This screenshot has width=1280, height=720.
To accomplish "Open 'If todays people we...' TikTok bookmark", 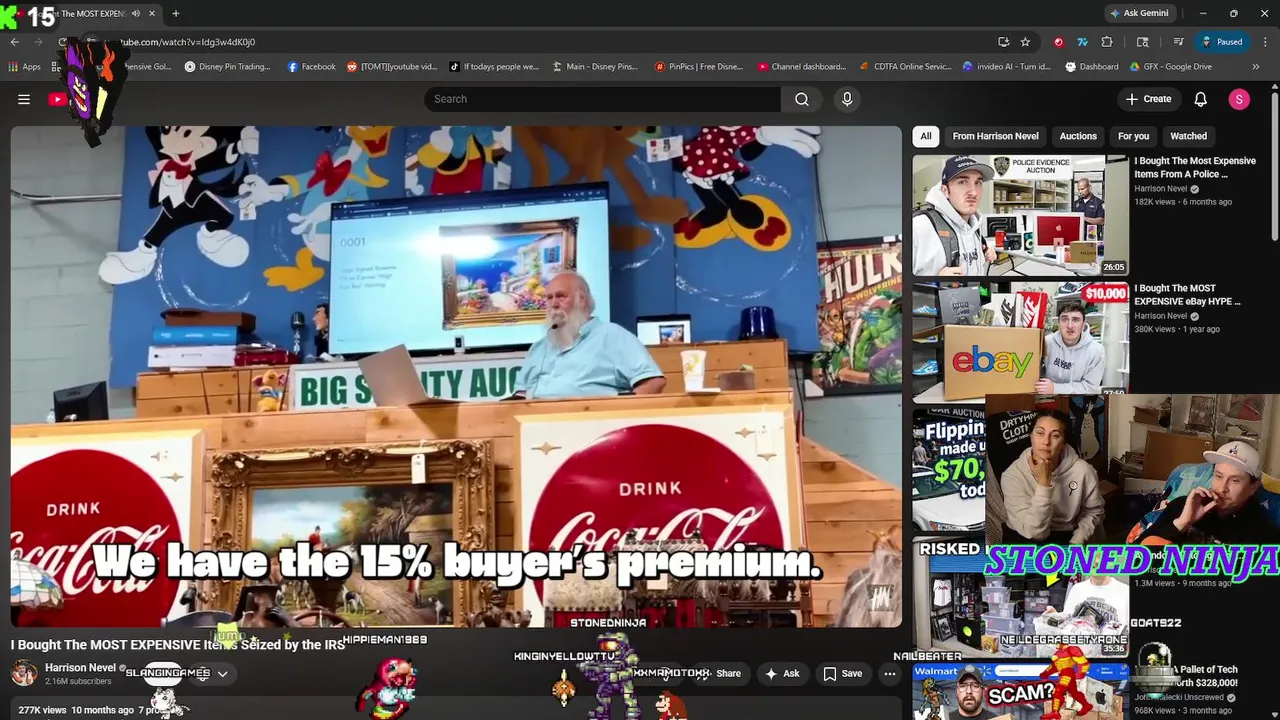I will [494, 67].
